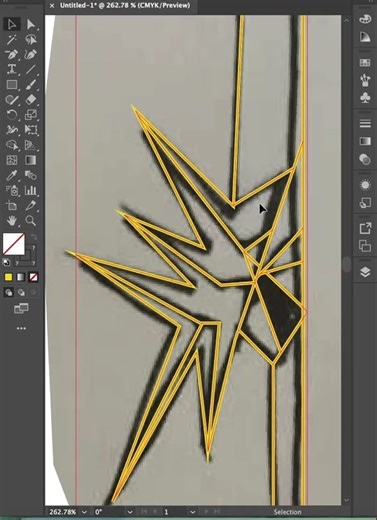Pick the Symbol Sprayer tool
Image resolution: width=377 pixels, height=520 pixels.
(x=12, y=190)
